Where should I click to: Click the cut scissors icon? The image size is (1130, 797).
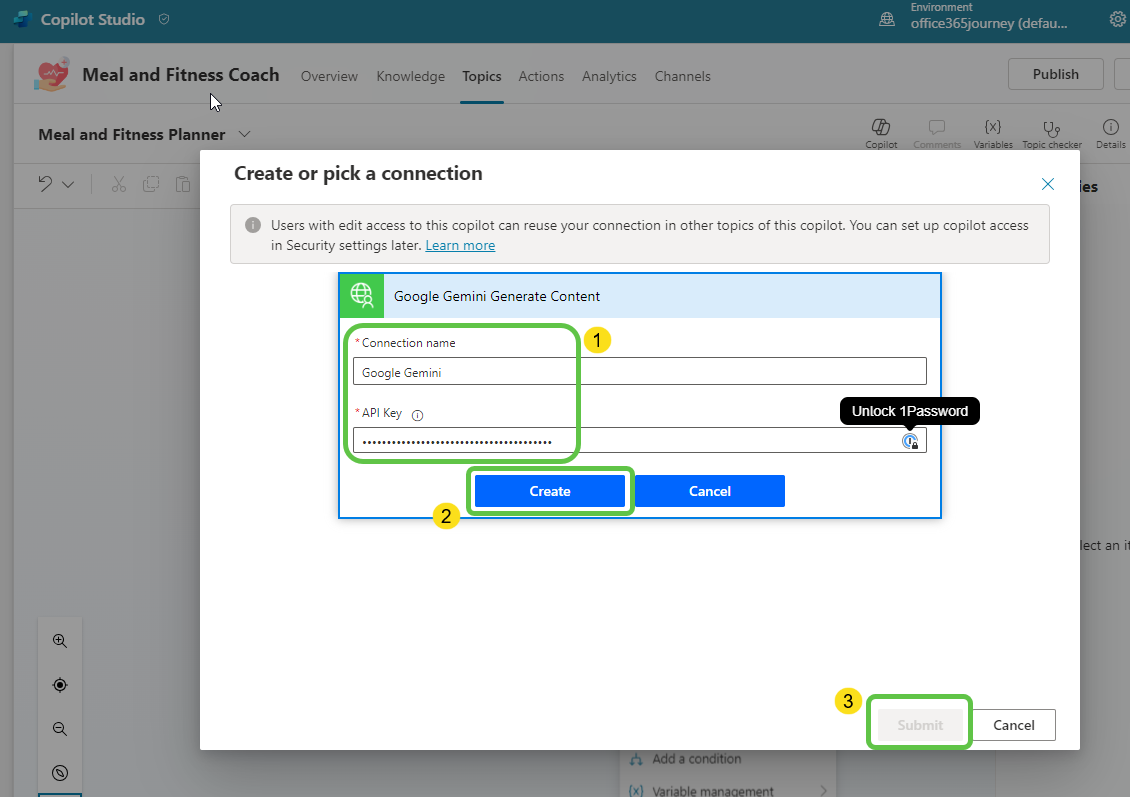coord(119,184)
